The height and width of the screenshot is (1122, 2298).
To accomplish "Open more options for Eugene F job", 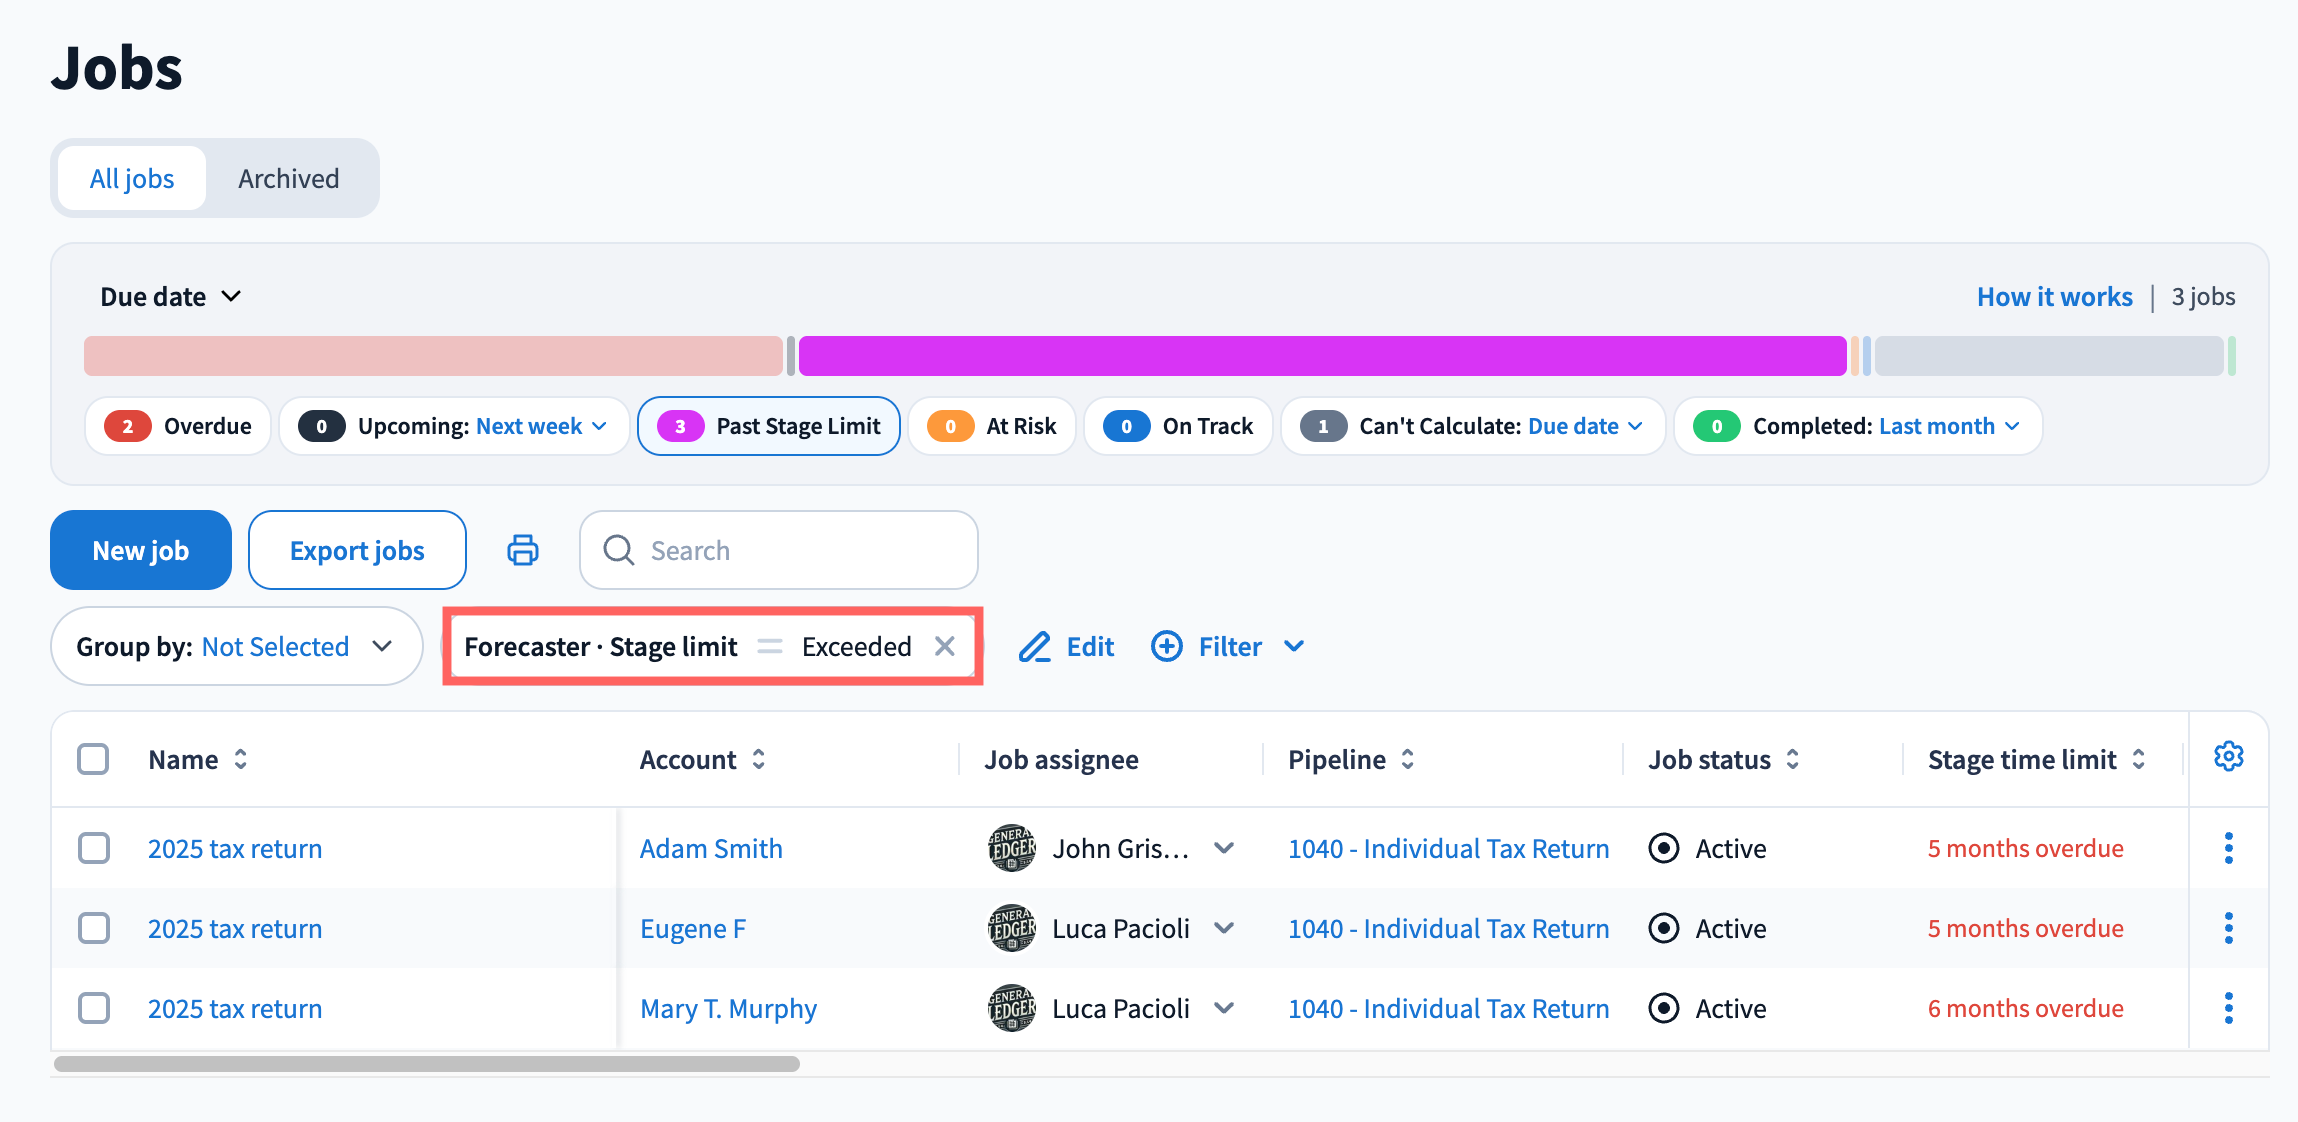I will 2228,928.
